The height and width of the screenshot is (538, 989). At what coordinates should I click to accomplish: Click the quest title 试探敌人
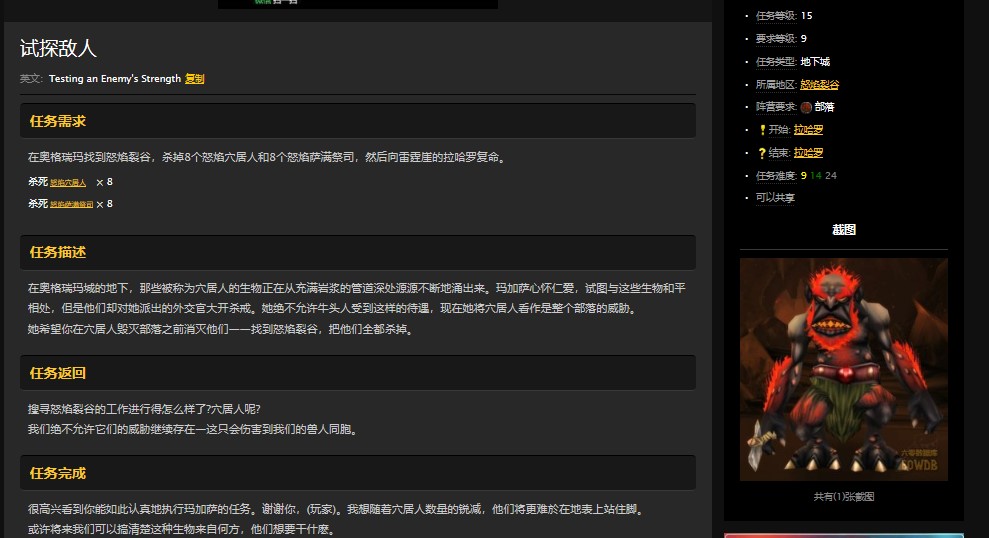58,48
